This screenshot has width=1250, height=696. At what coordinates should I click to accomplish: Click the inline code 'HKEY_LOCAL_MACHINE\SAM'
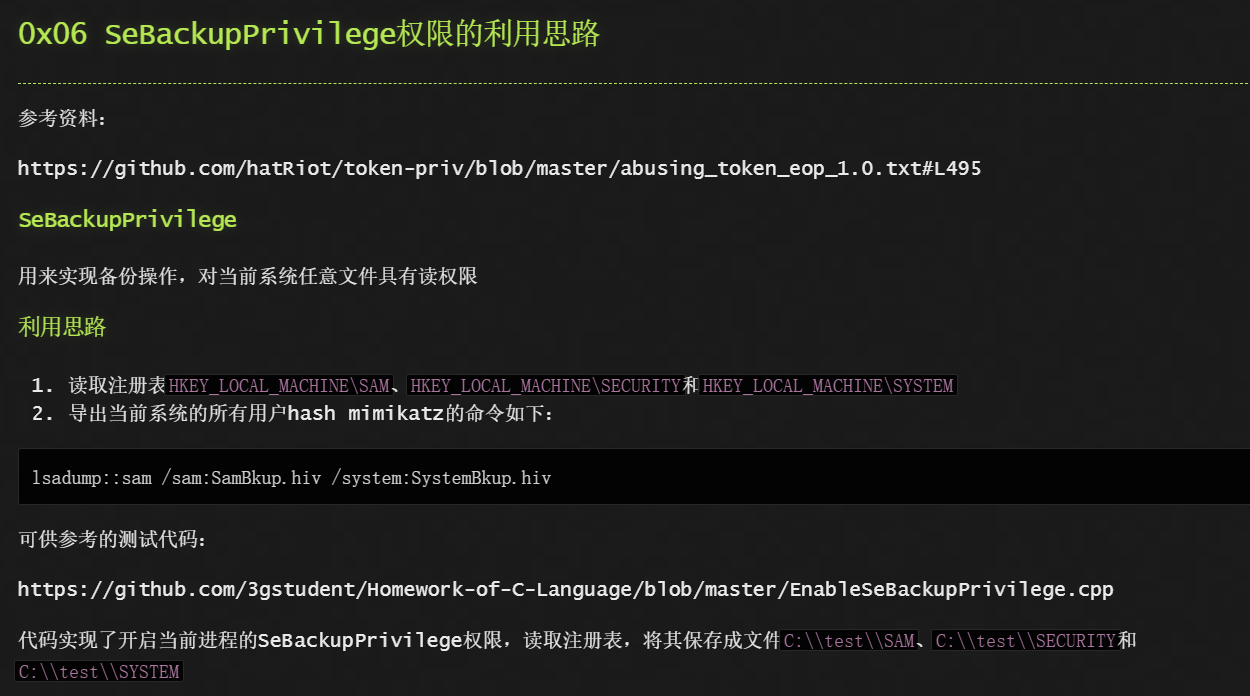click(279, 385)
